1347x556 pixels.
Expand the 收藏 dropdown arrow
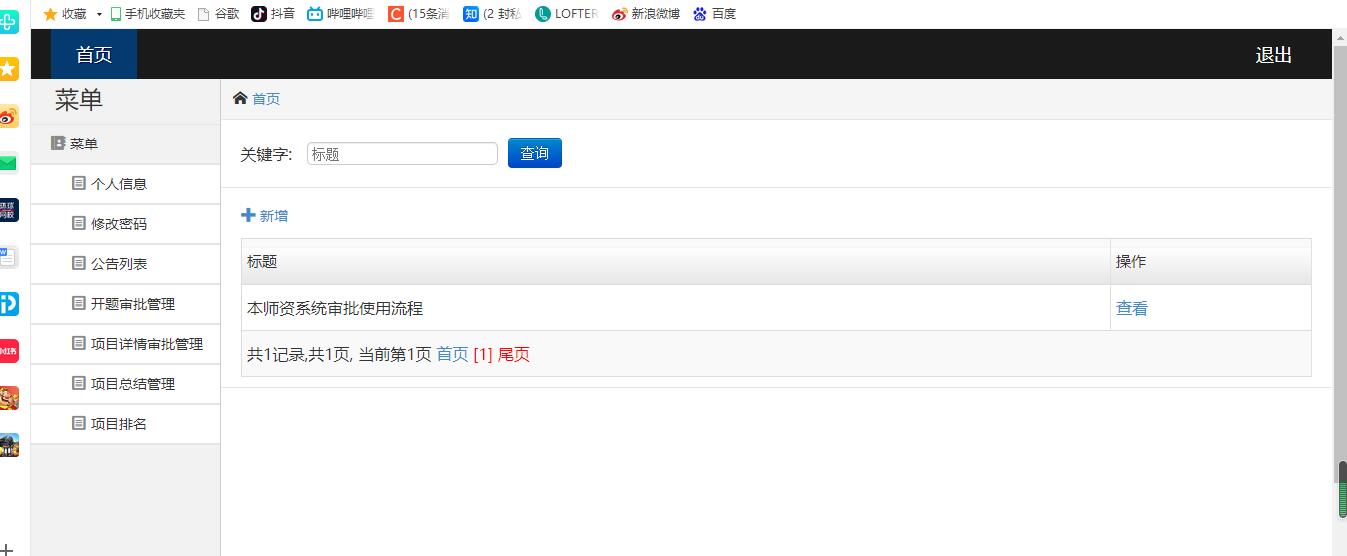(99, 14)
